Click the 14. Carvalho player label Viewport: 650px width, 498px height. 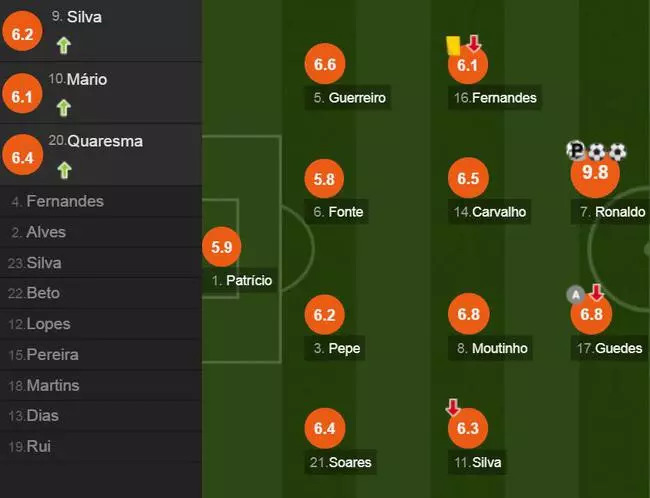coord(489,212)
